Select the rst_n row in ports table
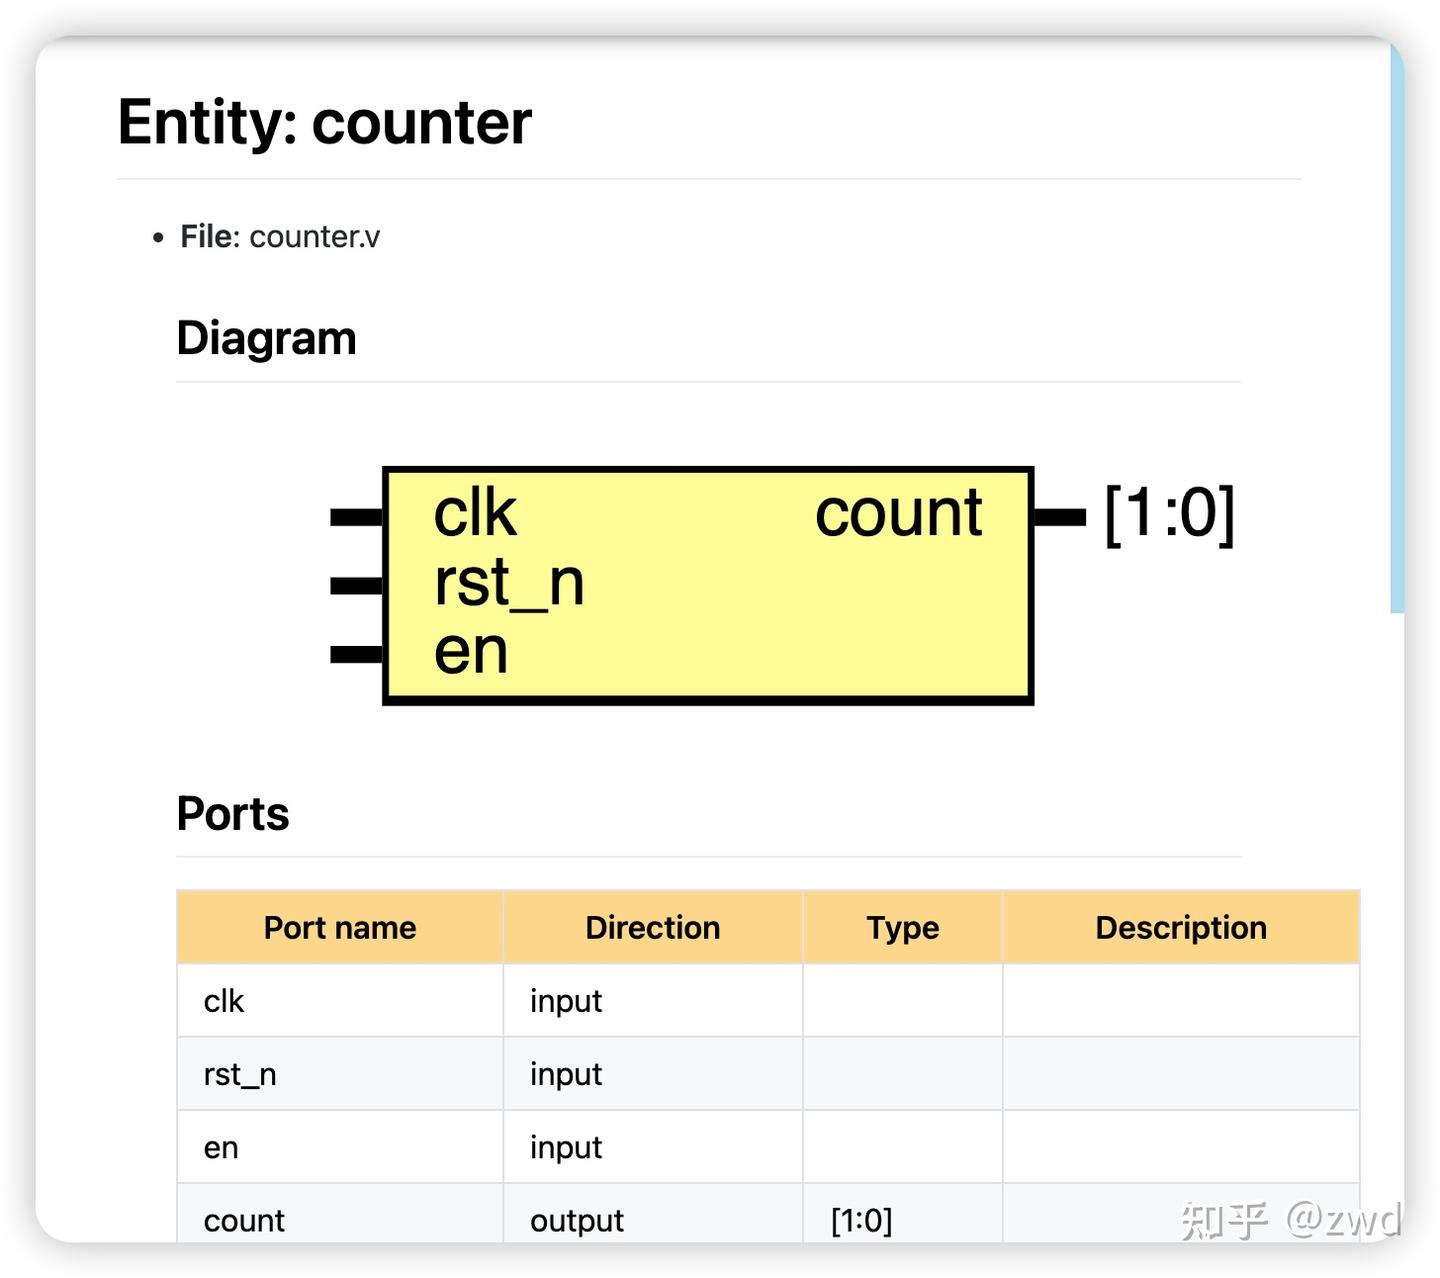This screenshot has width=1440, height=1278. (x=768, y=1074)
